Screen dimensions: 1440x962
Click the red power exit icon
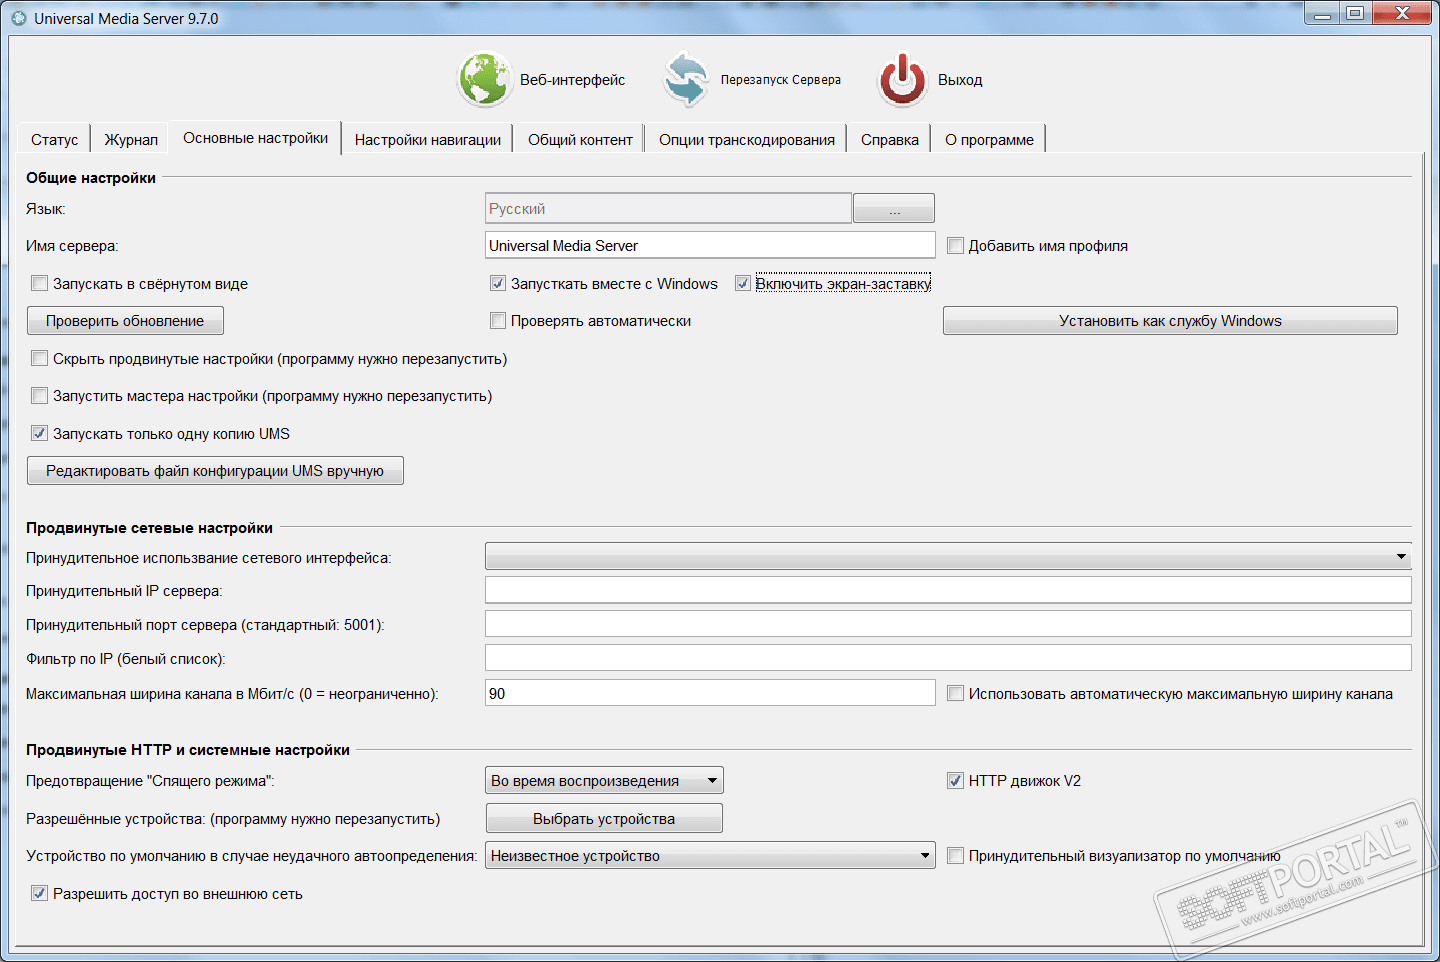click(x=903, y=80)
